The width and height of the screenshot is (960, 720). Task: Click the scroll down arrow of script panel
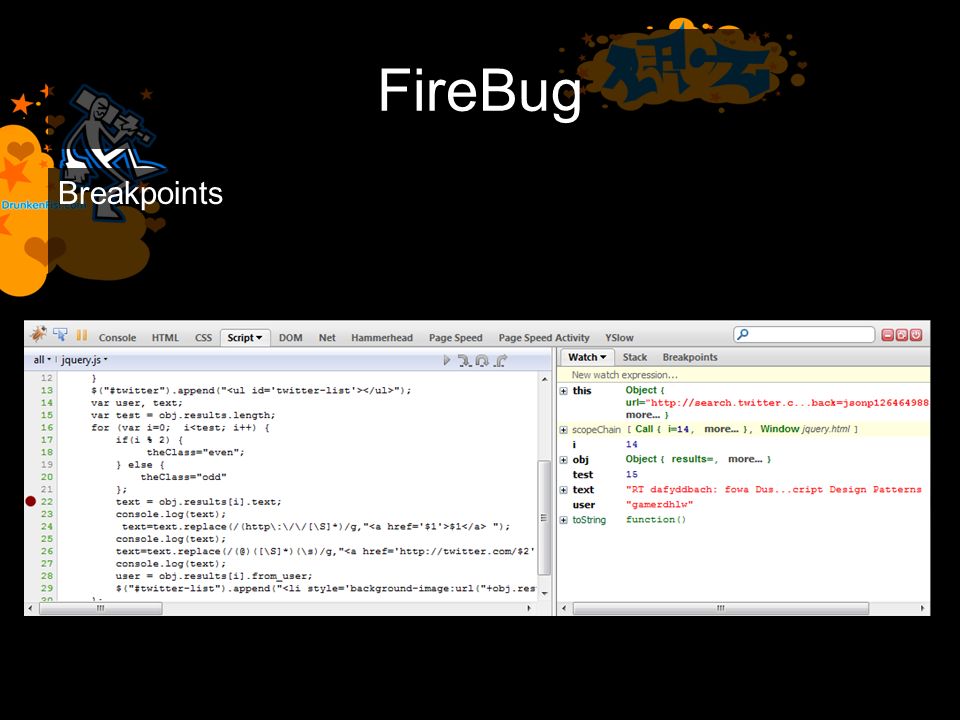coord(544,593)
